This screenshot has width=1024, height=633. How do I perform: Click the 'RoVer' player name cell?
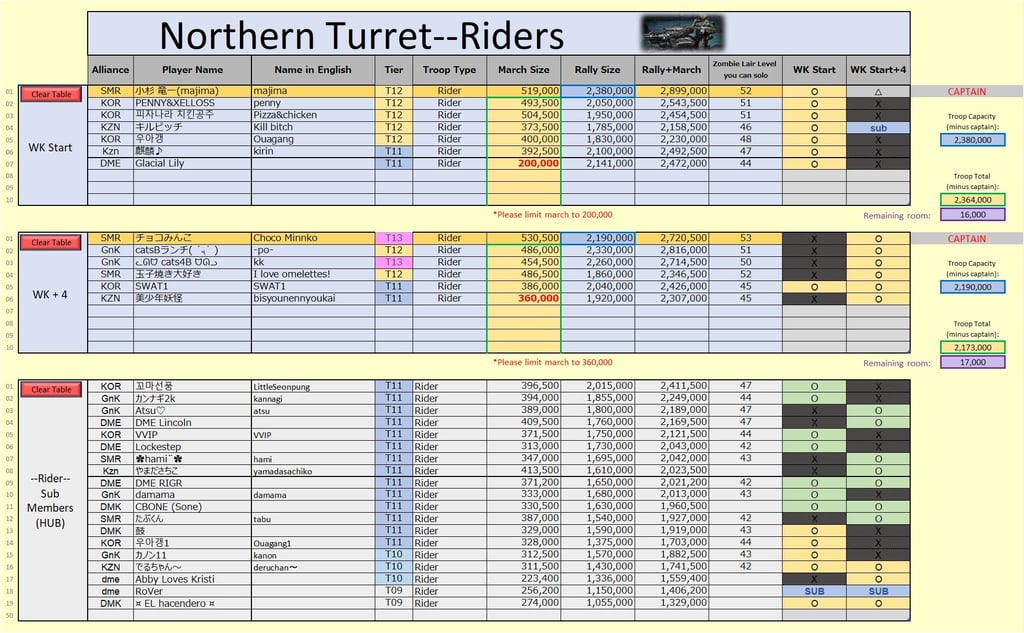(x=192, y=591)
